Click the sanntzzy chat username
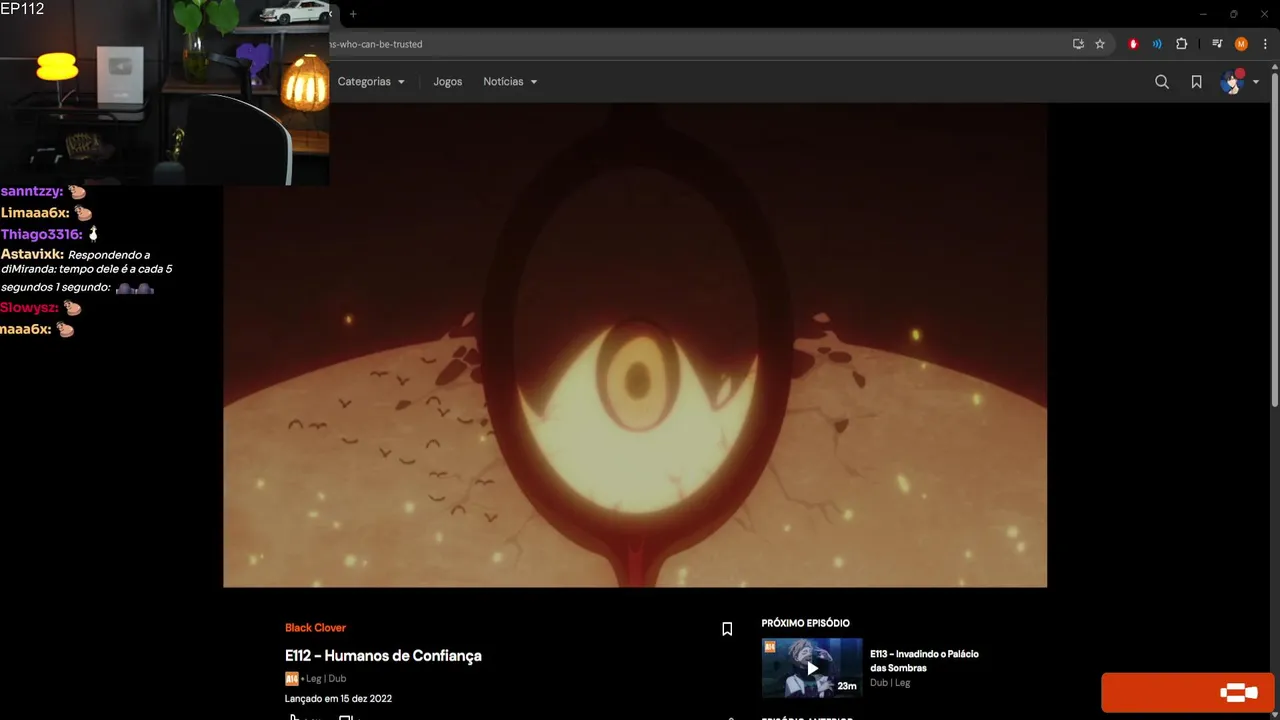The height and width of the screenshot is (720, 1280). coord(32,191)
